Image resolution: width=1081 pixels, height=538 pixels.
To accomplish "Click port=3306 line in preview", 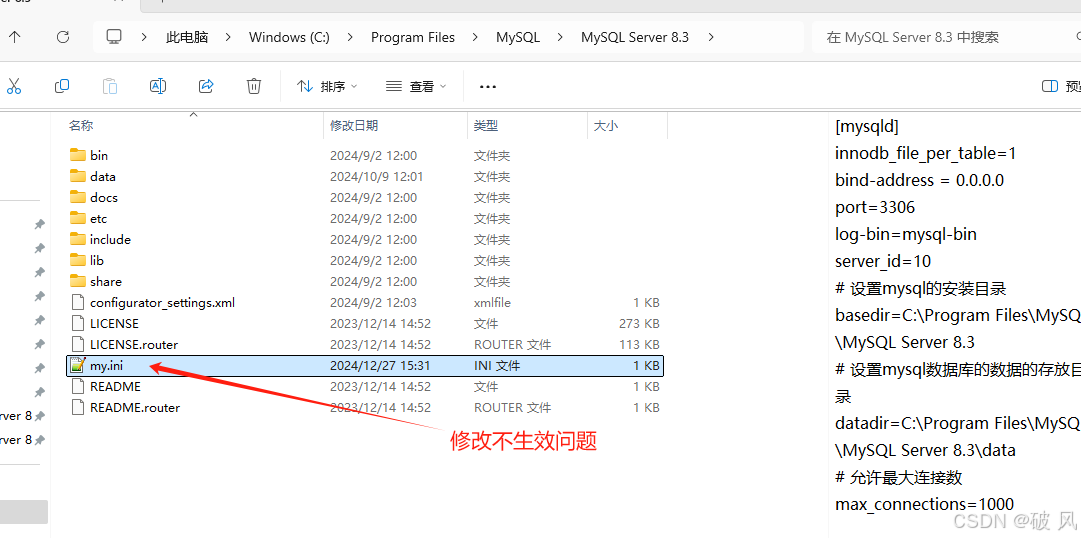I will coord(875,208).
